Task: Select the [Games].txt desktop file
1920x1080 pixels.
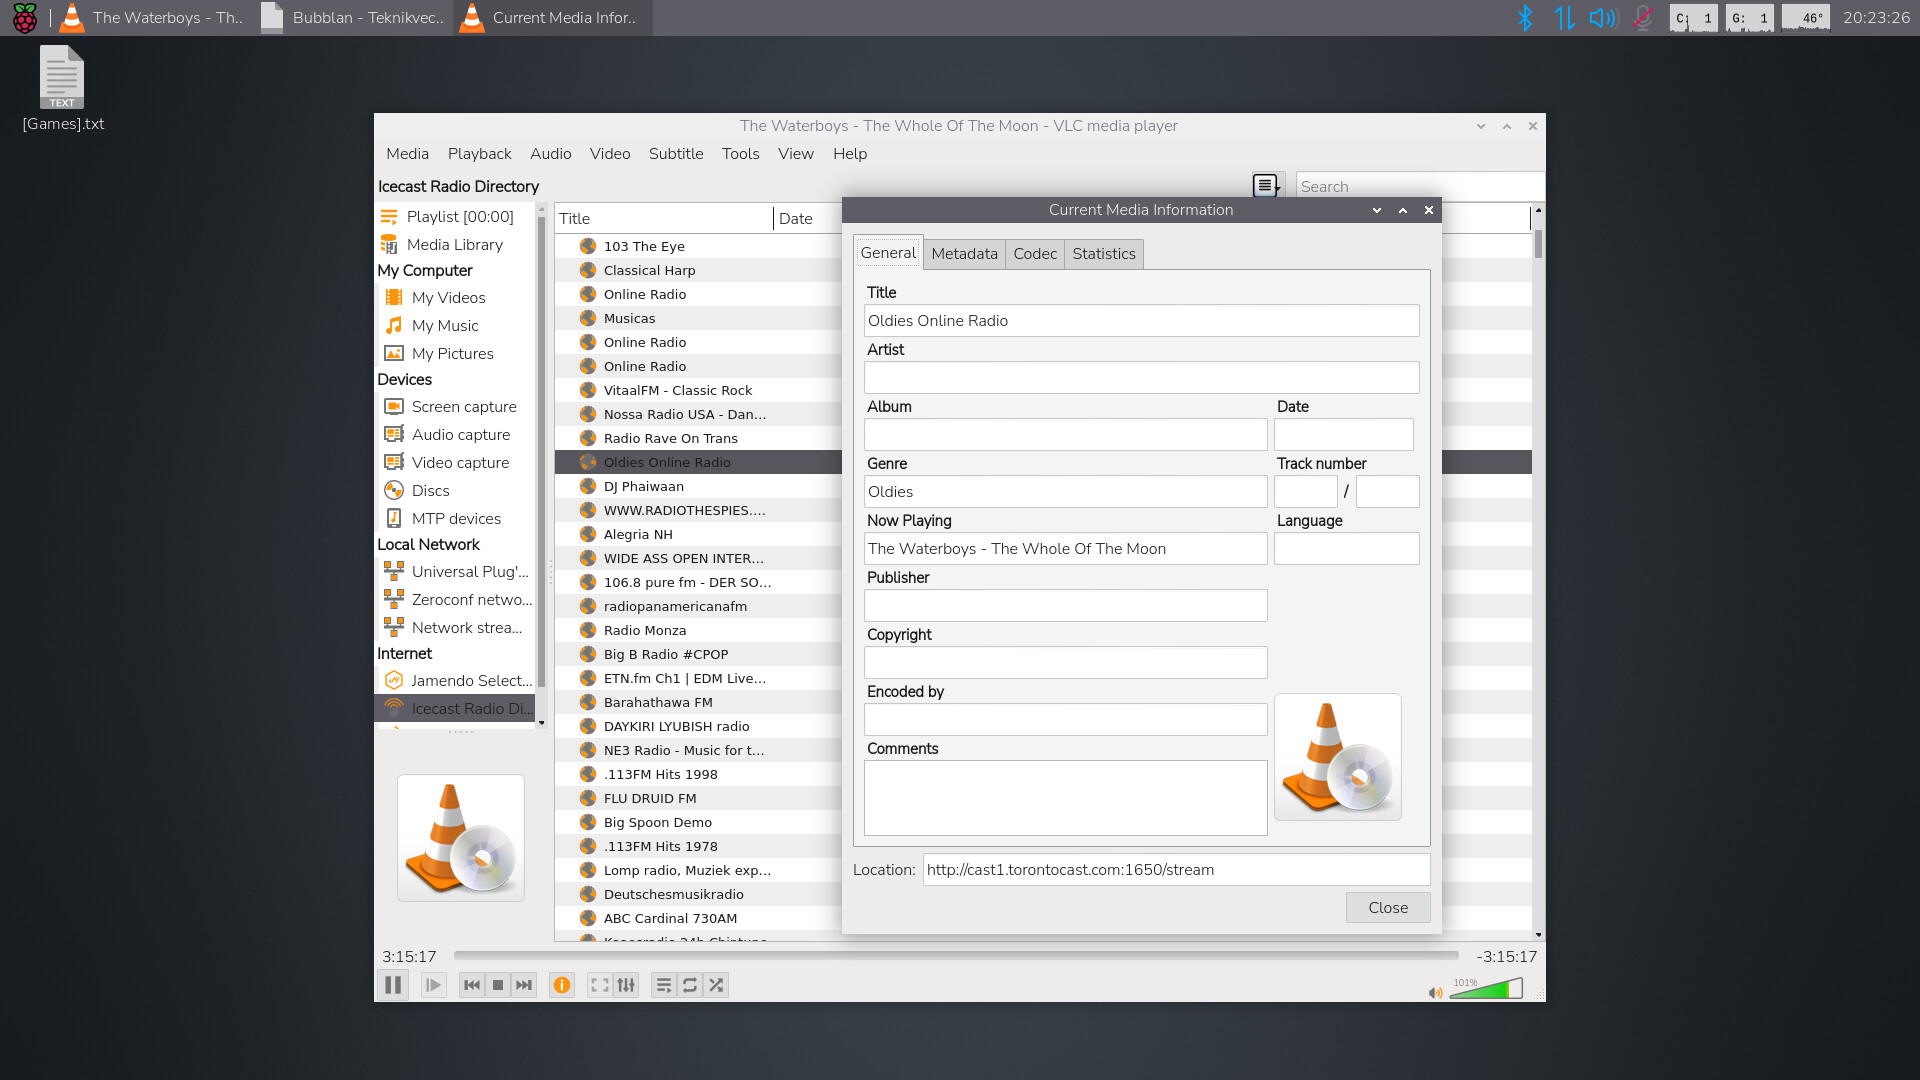Action: point(63,89)
